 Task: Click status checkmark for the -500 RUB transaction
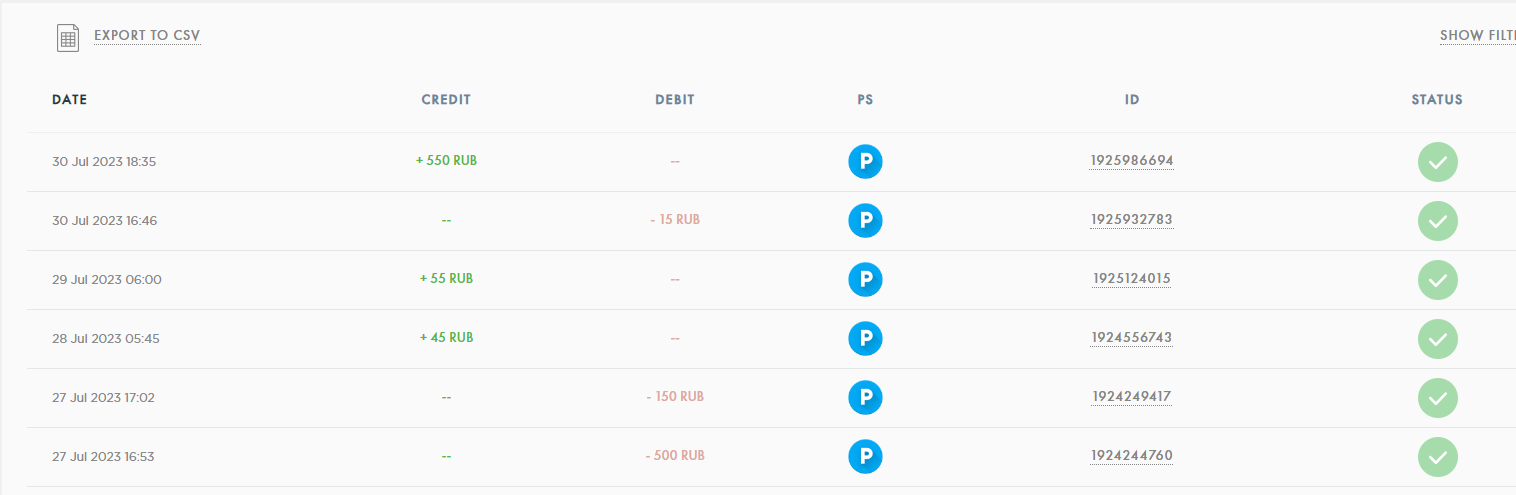click(1437, 457)
